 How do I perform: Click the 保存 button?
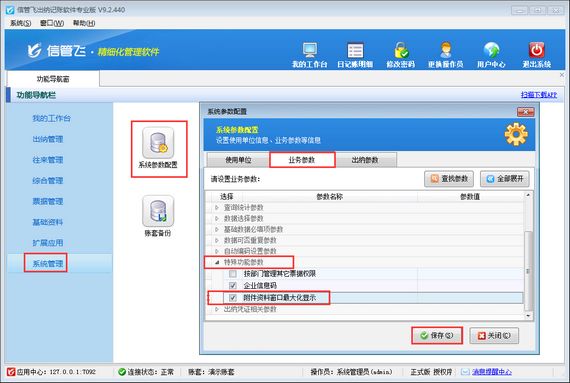coord(437,335)
